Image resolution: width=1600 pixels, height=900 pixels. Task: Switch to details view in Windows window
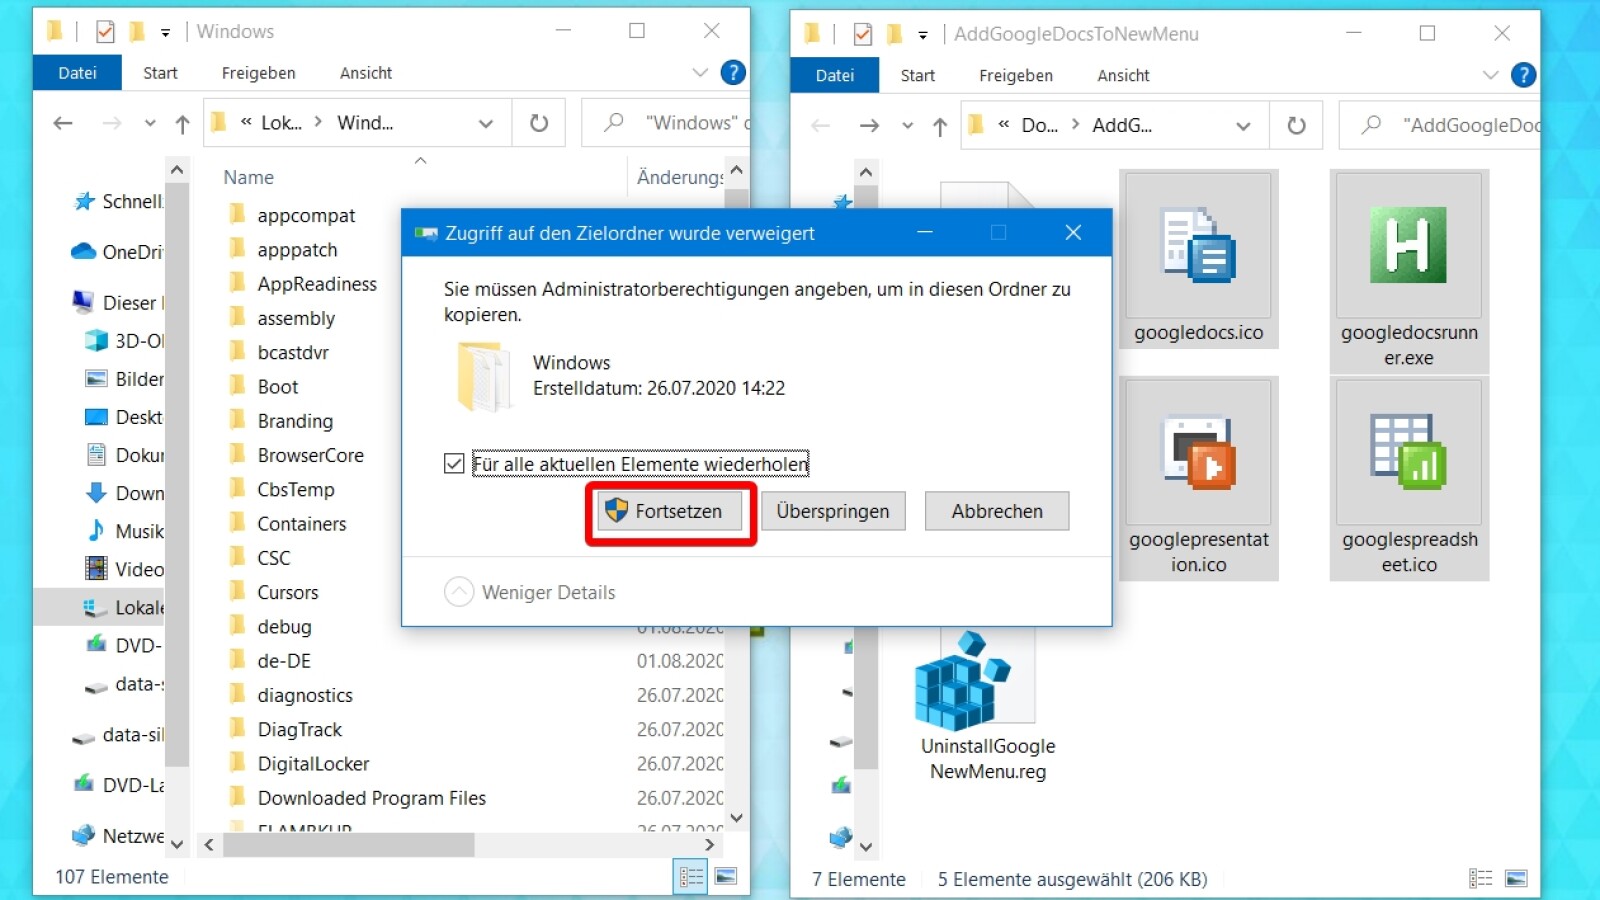691,877
